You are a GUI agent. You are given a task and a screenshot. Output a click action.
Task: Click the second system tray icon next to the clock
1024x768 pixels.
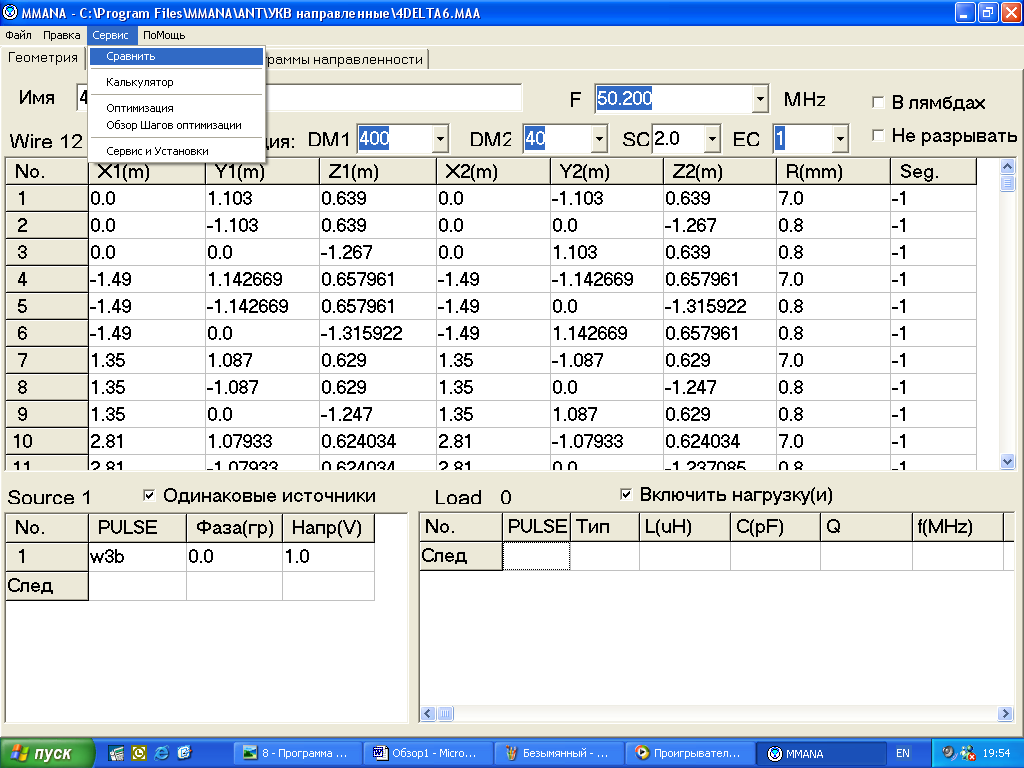pos(967,753)
